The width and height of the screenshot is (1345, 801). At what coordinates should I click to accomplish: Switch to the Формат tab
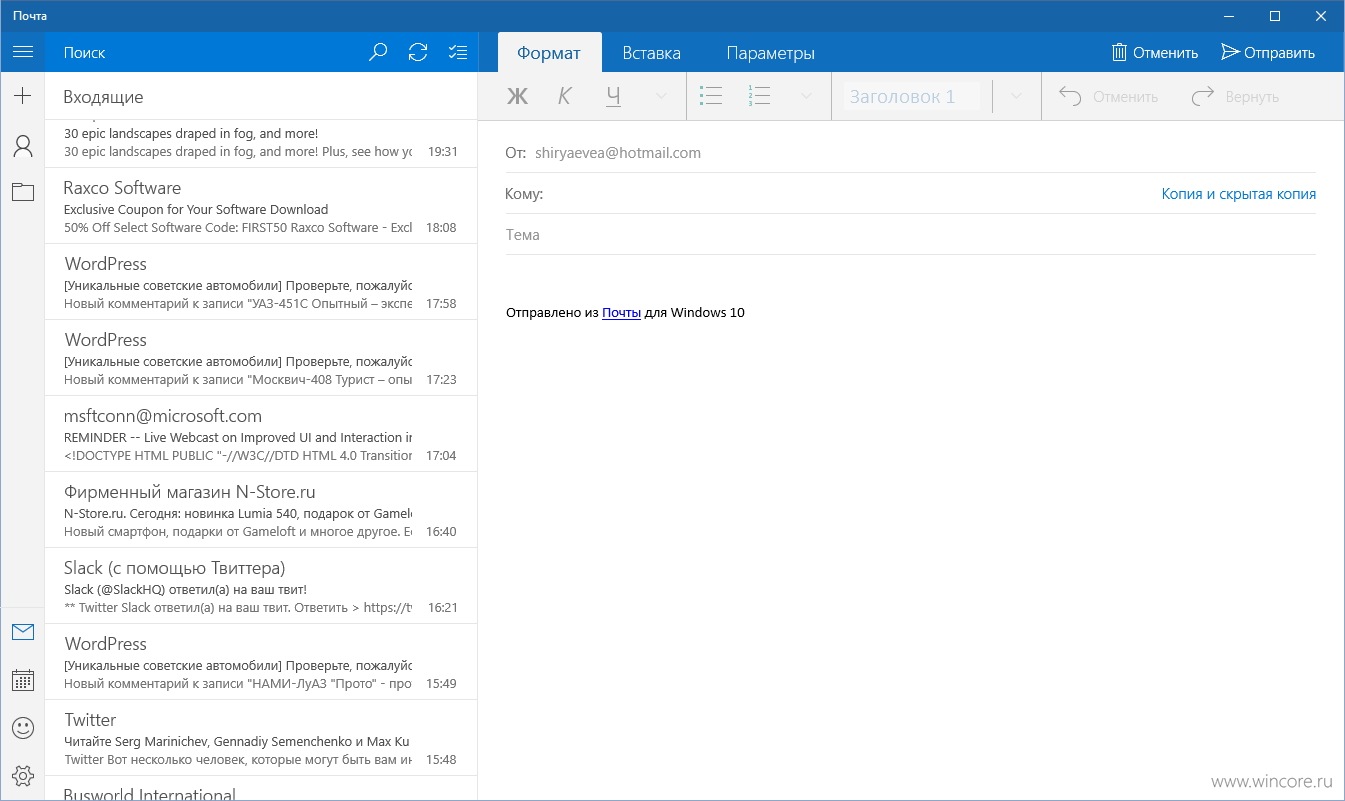click(549, 53)
